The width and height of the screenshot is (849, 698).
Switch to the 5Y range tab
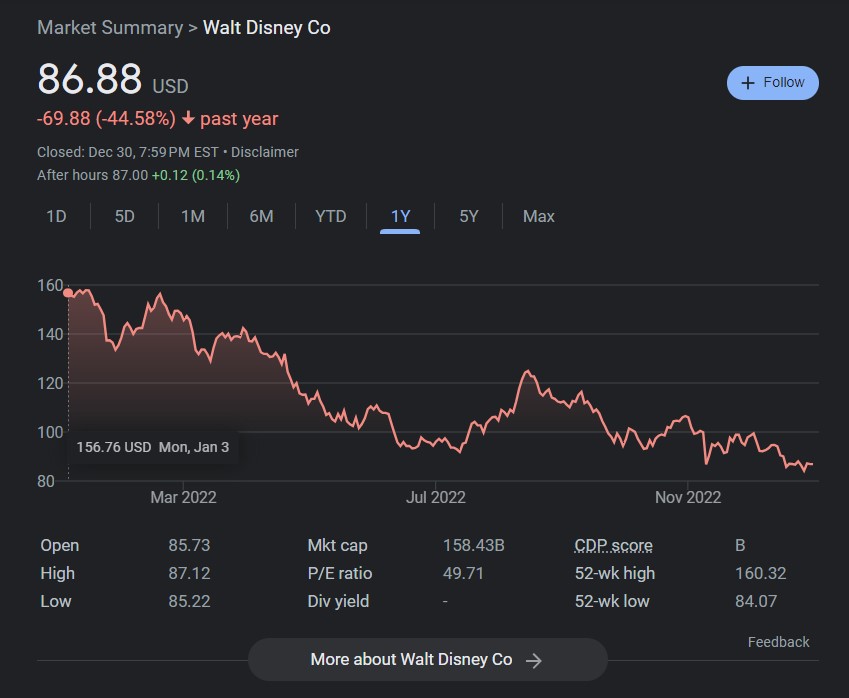[469, 217]
